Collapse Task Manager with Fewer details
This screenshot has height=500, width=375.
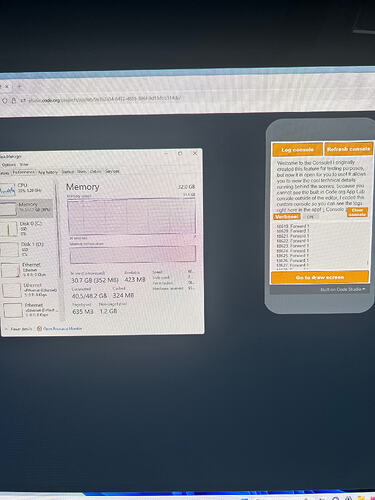(19, 329)
